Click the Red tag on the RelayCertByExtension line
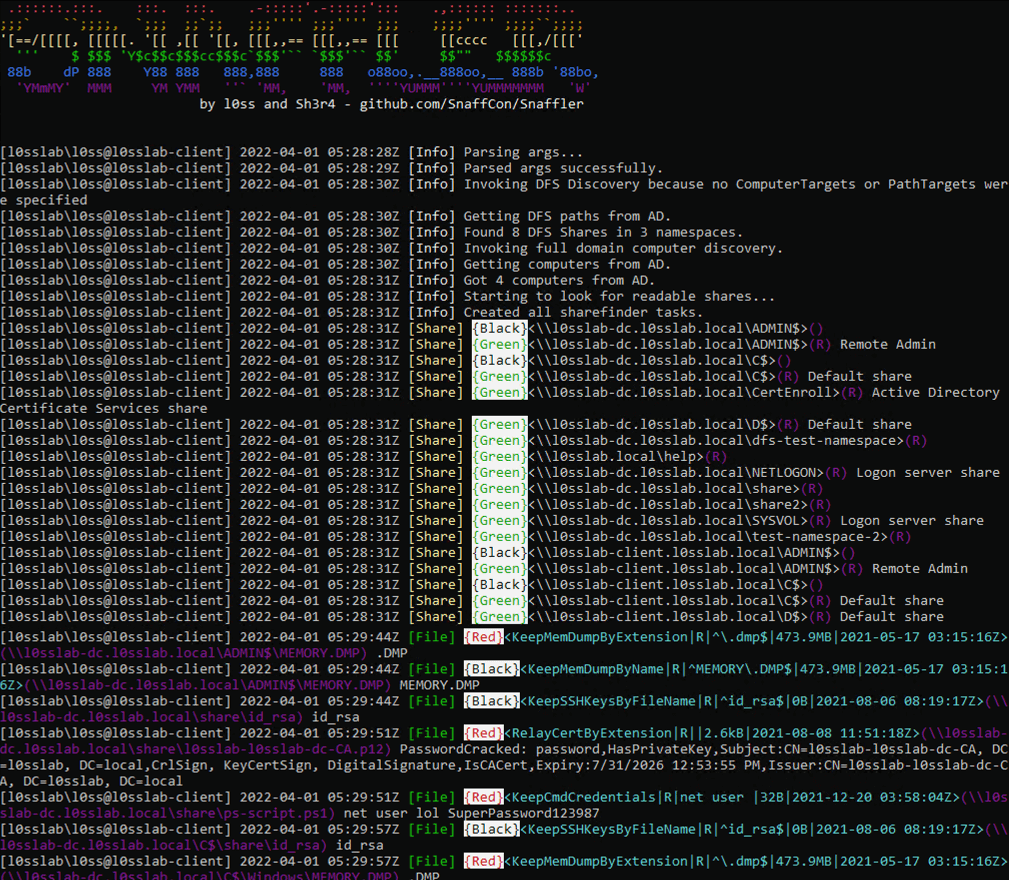The height and width of the screenshot is (880, 1009). [484, 733]
